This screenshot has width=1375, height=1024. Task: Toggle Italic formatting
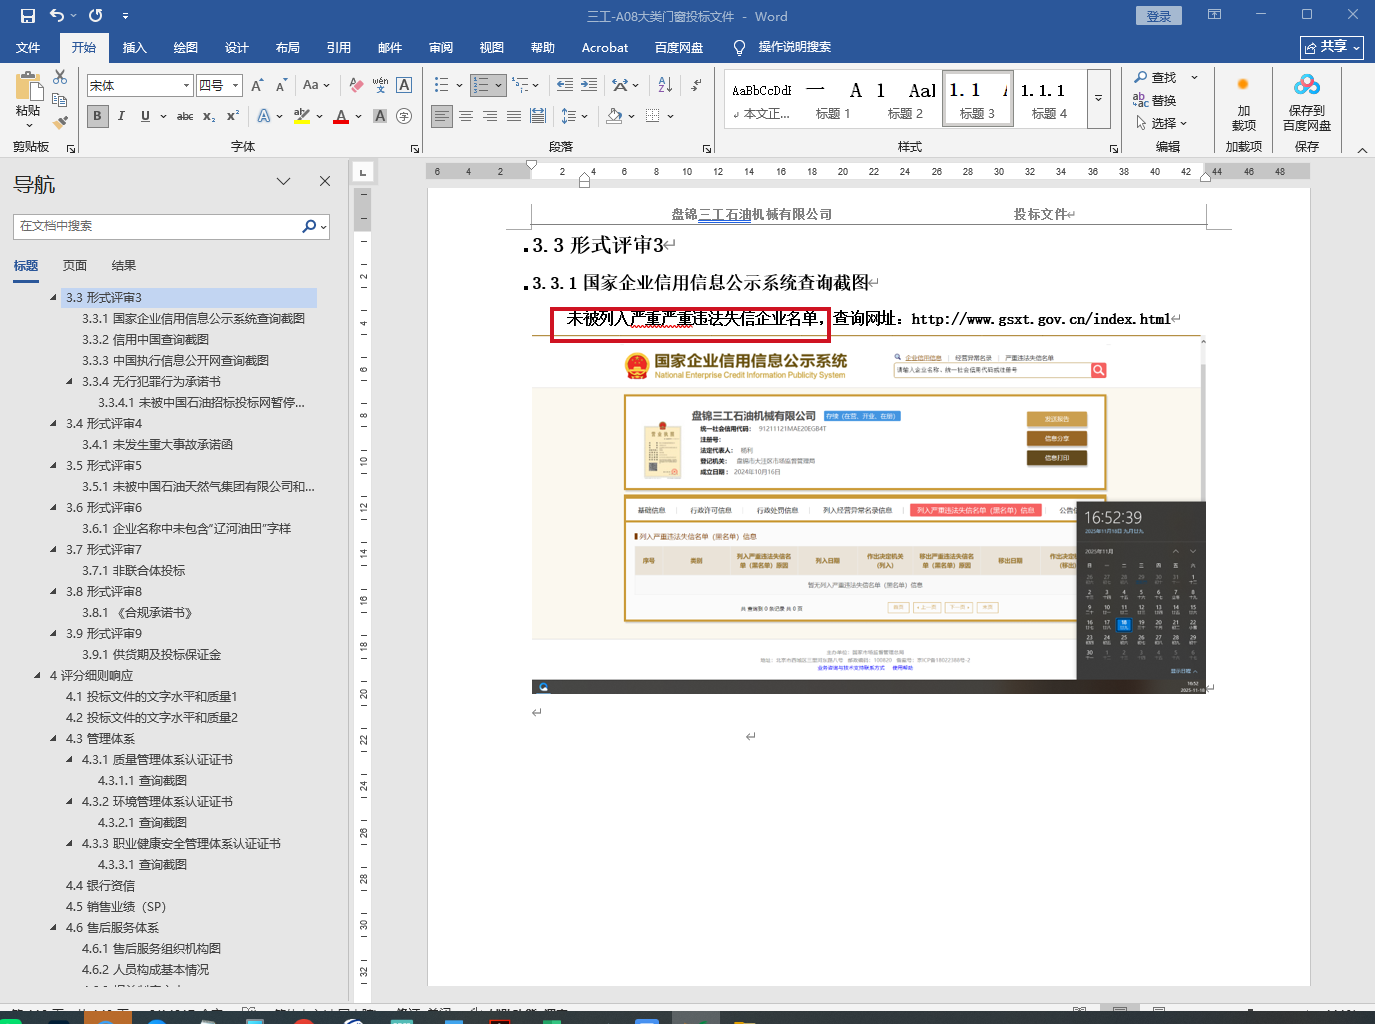[121, 116]
